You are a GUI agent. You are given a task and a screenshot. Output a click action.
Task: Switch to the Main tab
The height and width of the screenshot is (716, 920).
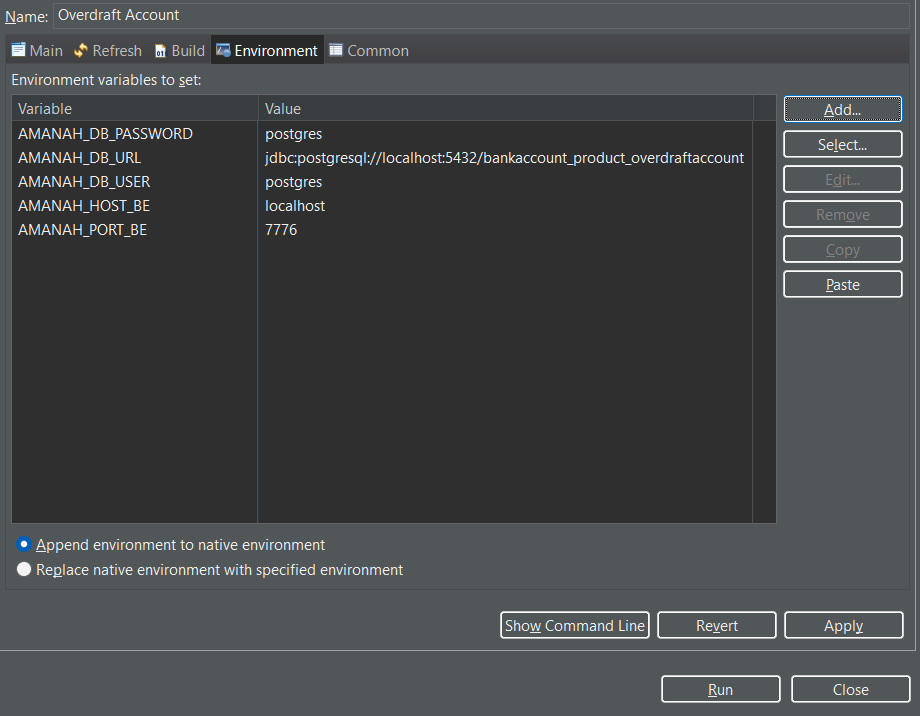coord(37,50)
